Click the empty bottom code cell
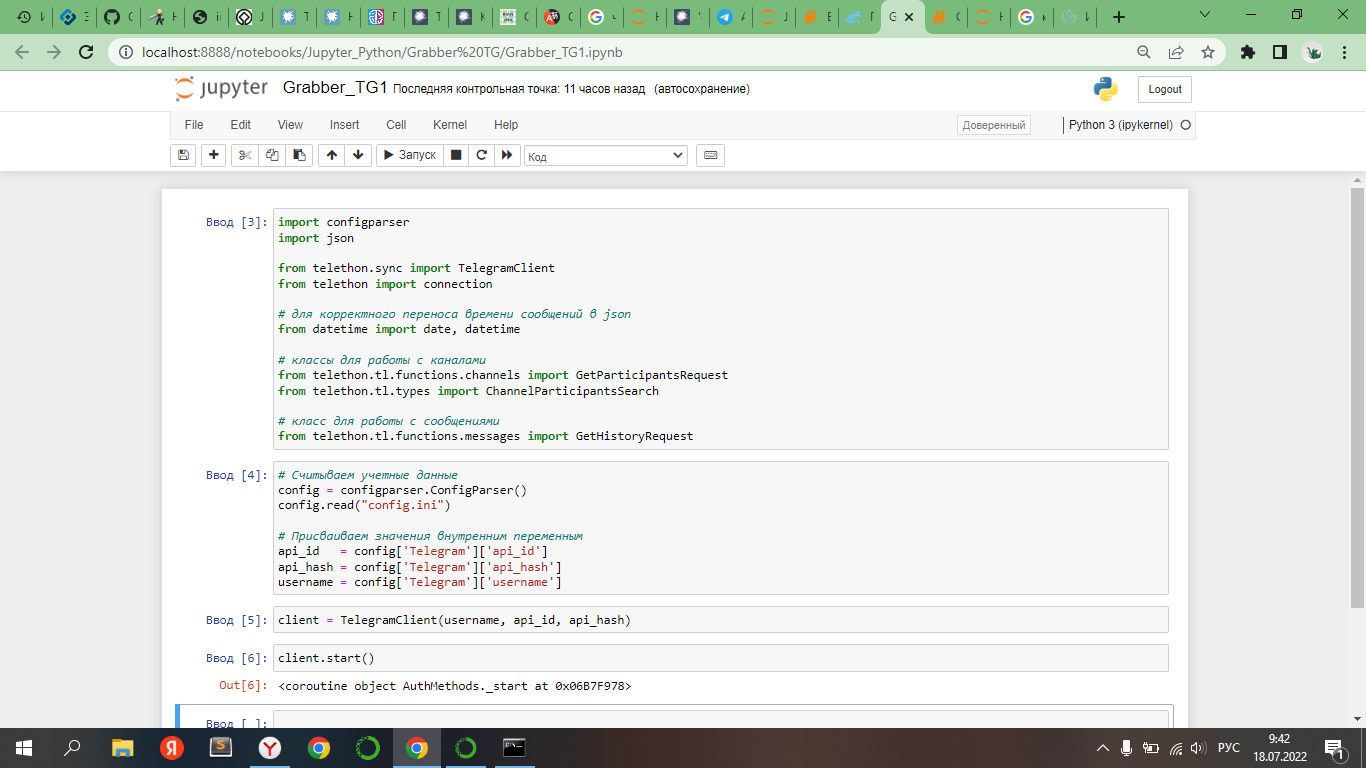 720,719
